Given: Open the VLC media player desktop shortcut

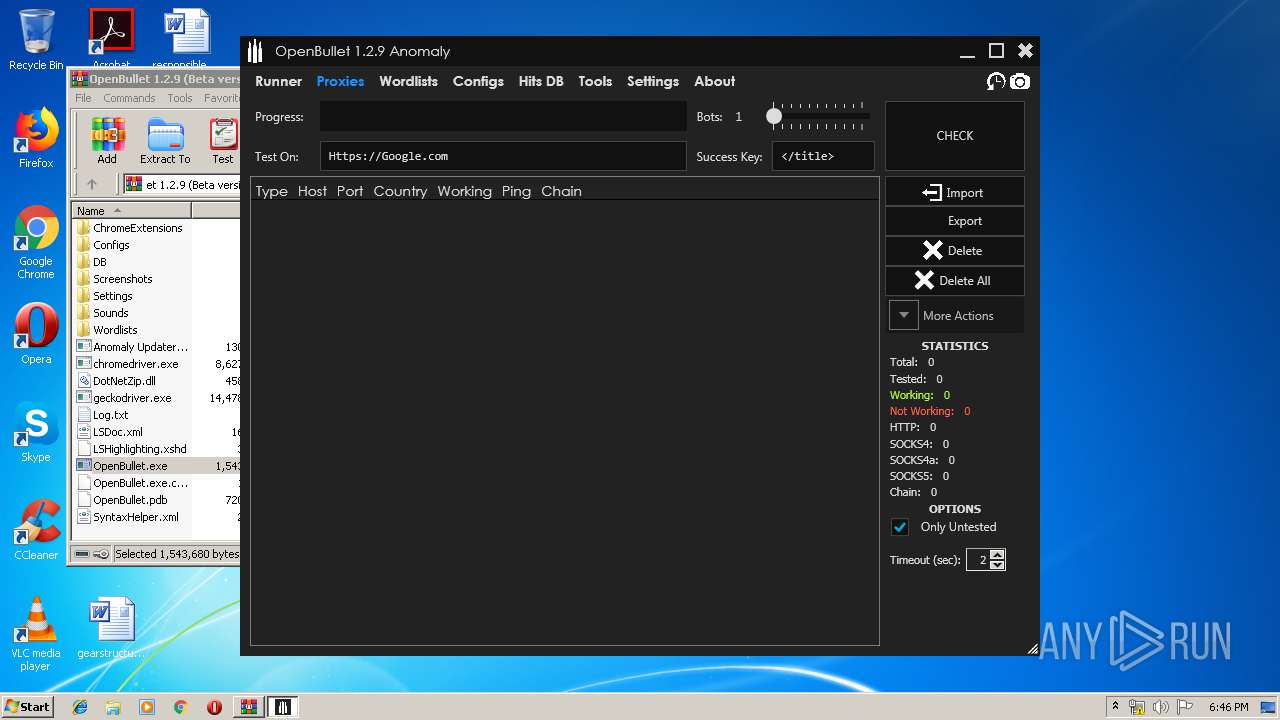Looking at the screenshot, I should click(x=36, y=634).
